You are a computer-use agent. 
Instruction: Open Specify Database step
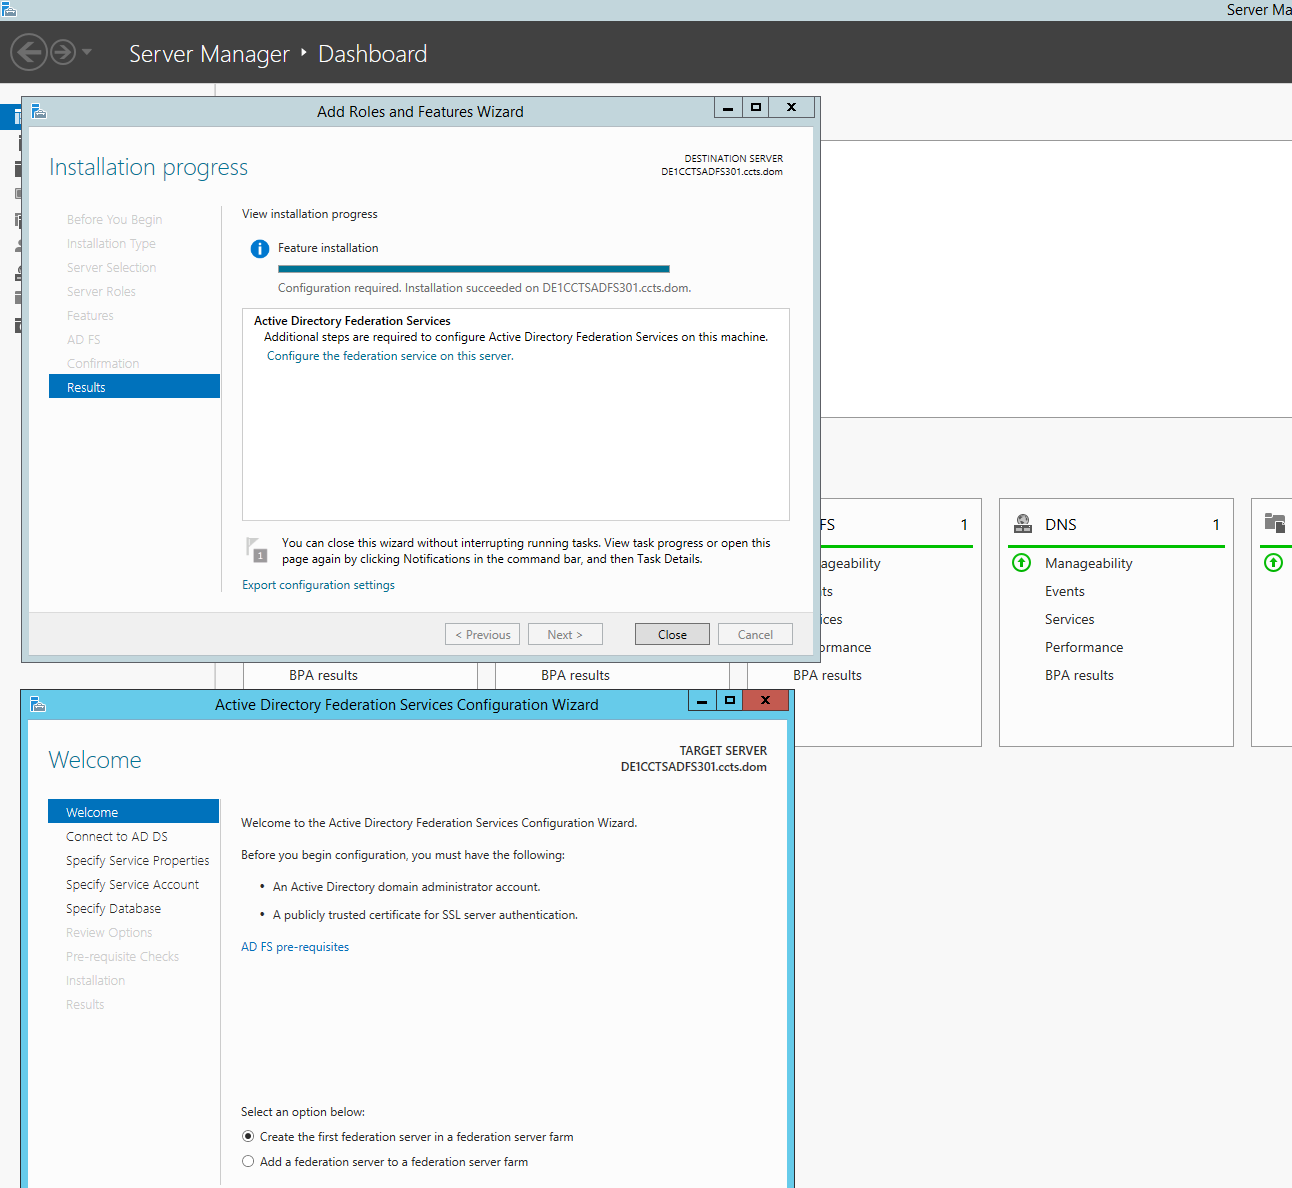pos(113,909)
